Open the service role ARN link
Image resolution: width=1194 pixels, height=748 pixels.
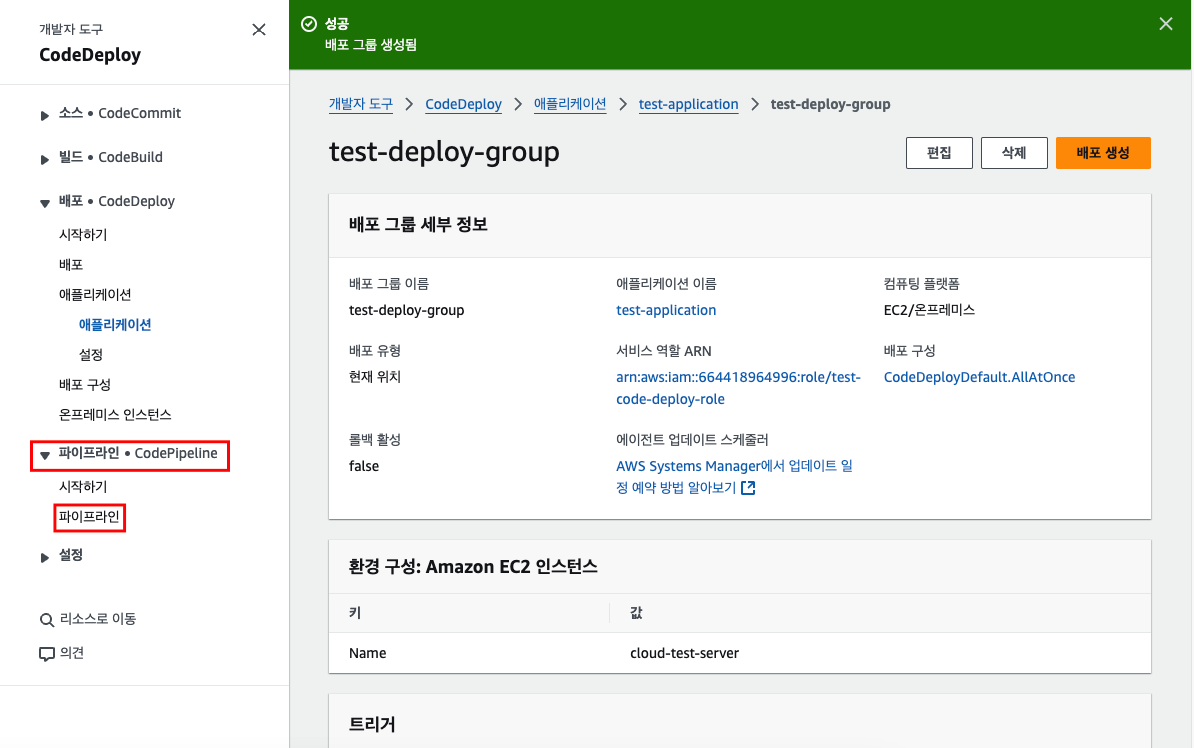(x=738, y=388)
